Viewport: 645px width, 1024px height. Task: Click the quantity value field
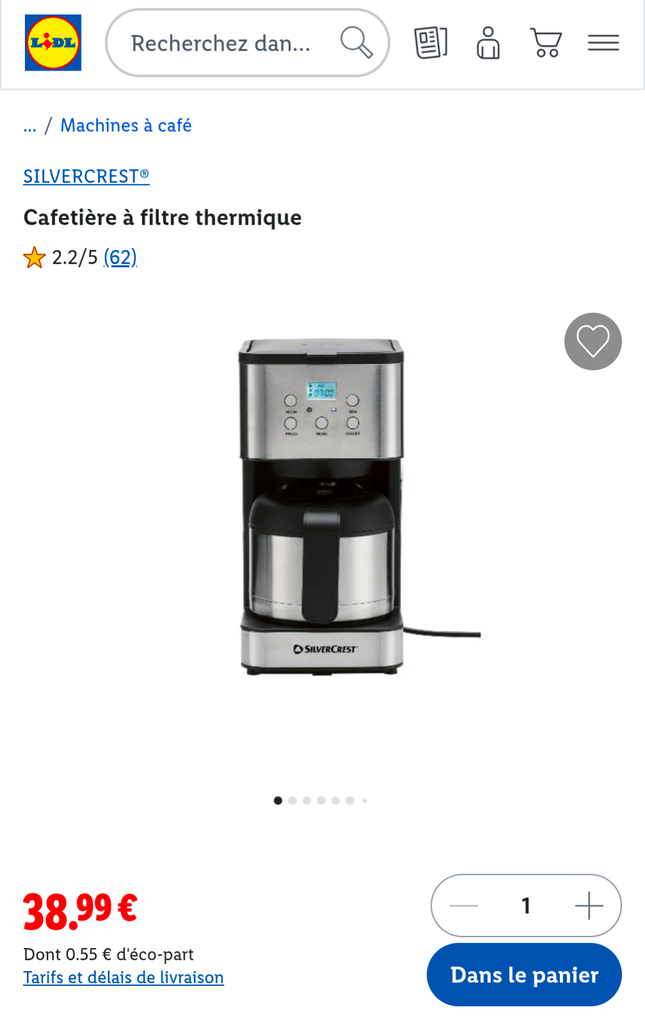526,906
